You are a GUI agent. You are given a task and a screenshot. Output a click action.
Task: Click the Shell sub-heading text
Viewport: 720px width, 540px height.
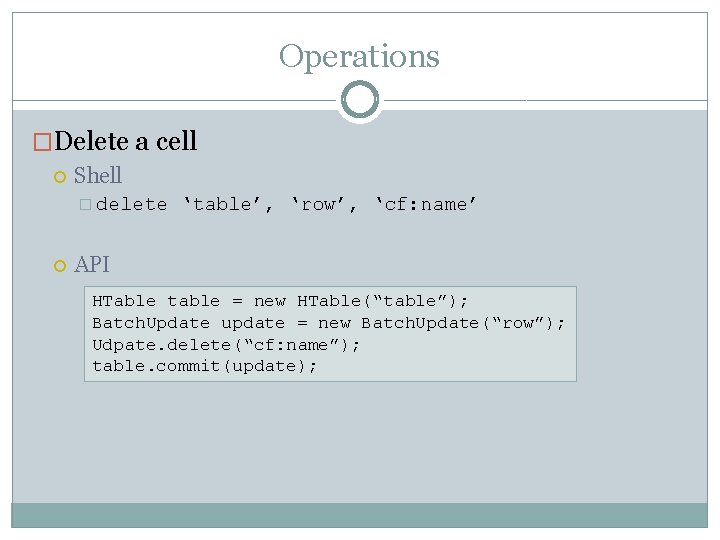98,176
